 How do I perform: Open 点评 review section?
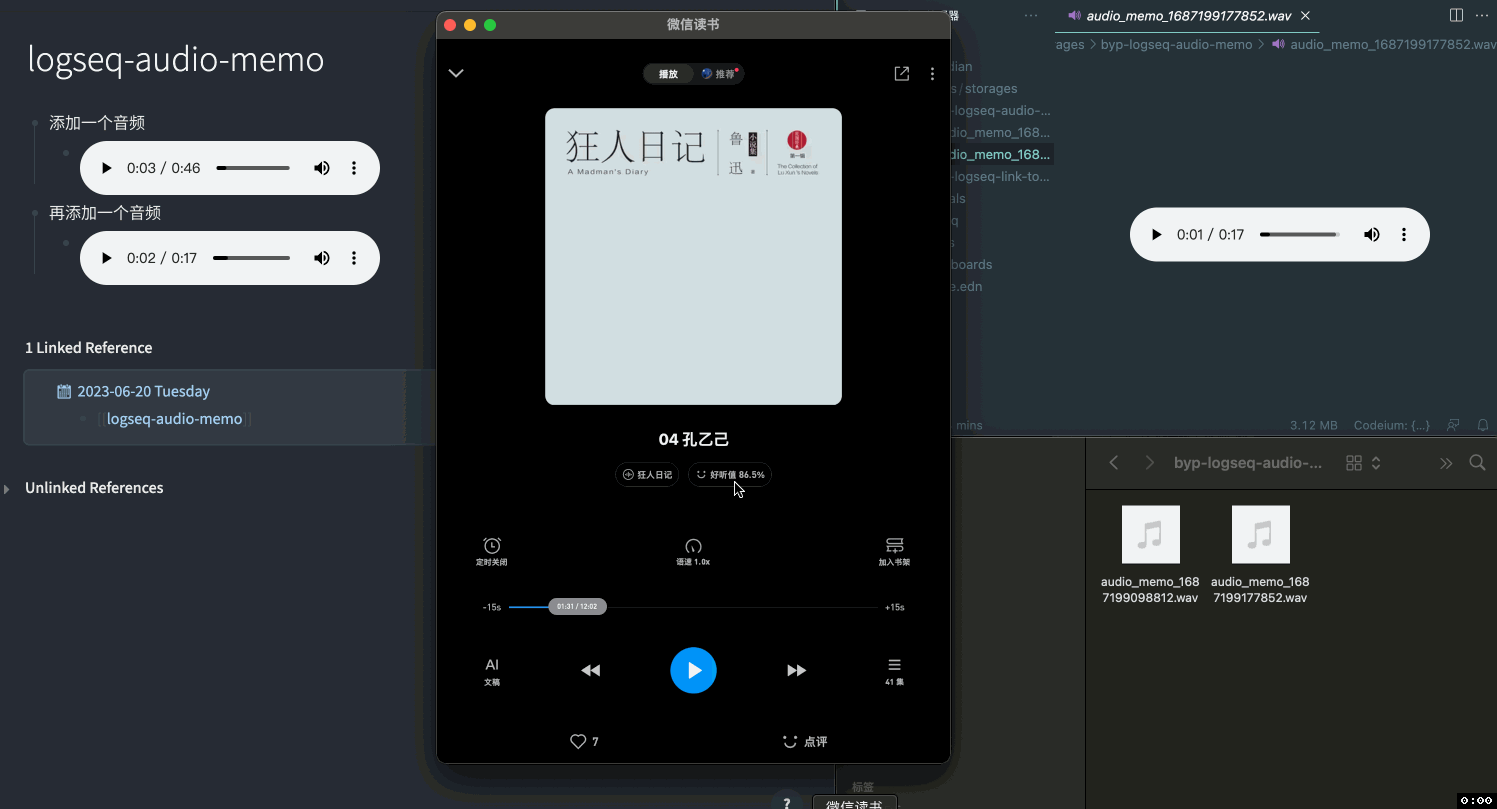point(805,741)
